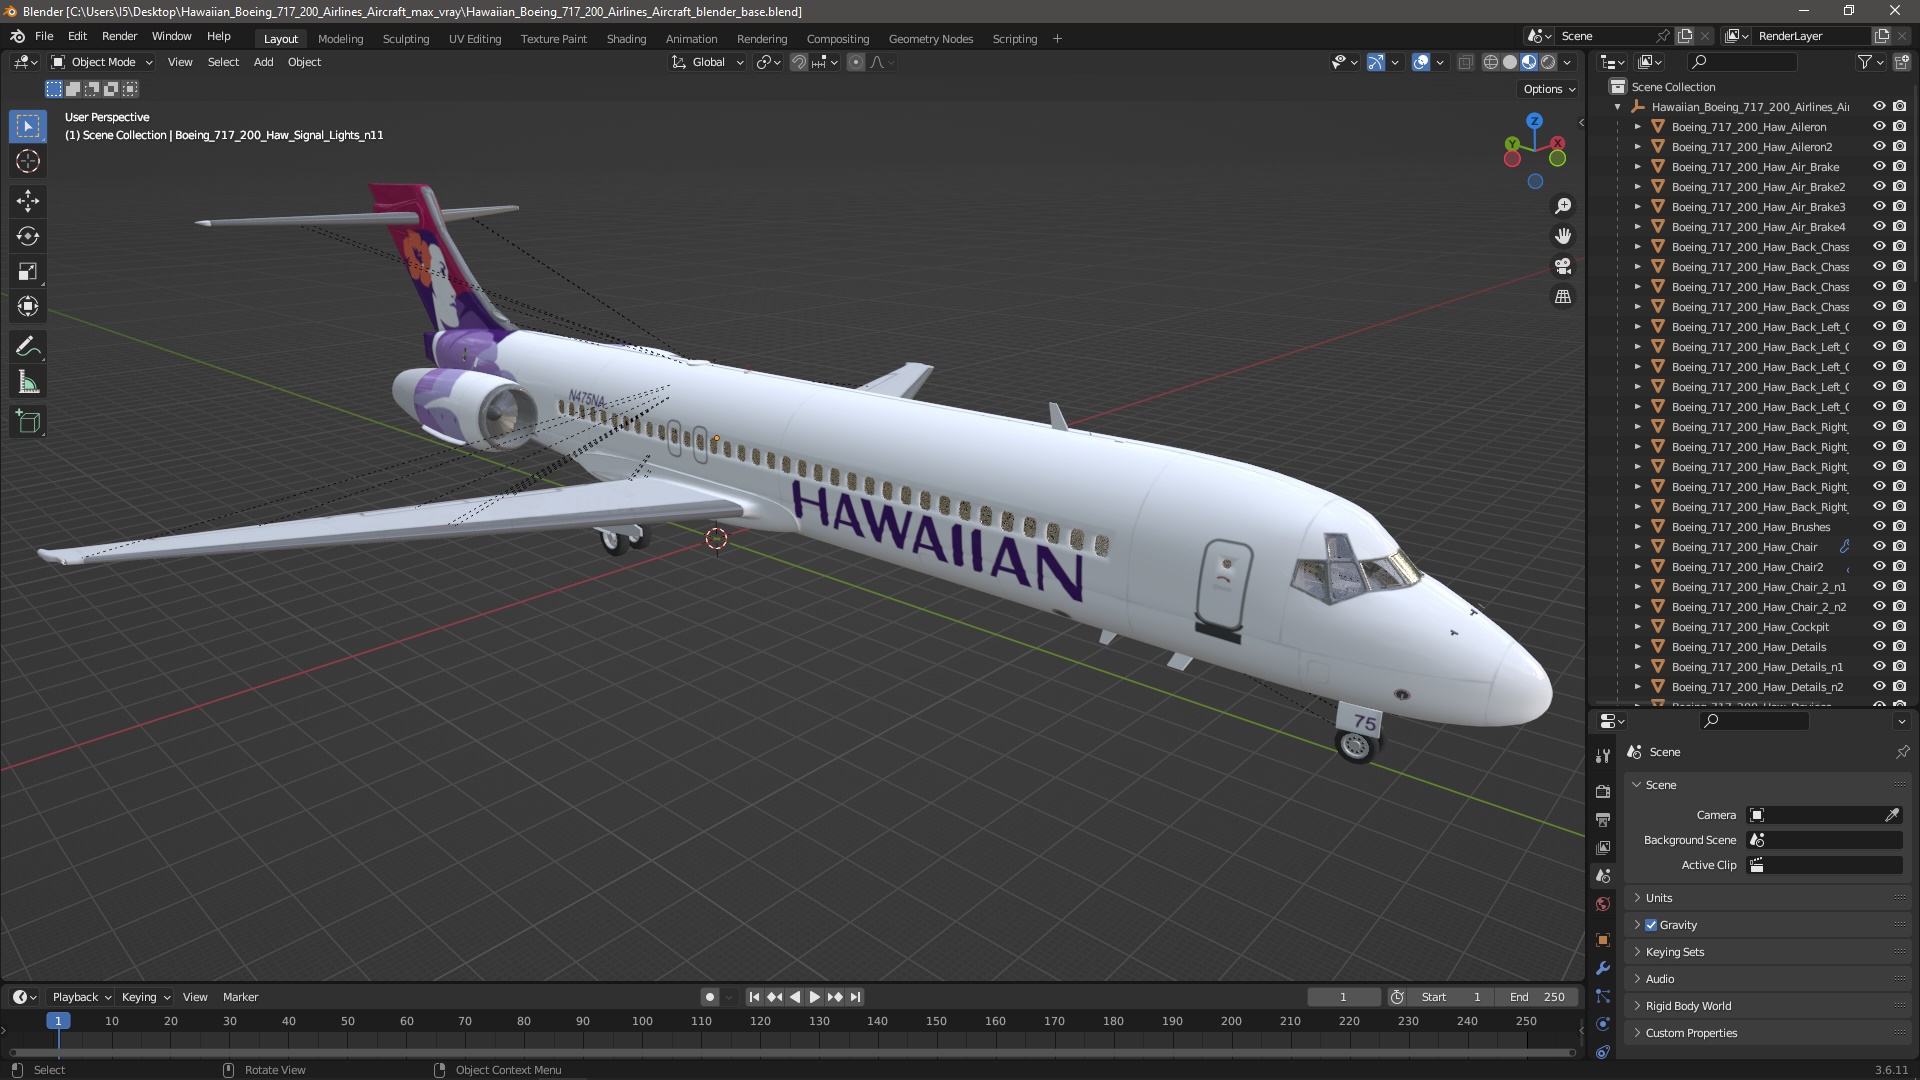Click the current frame number field
1920x1080 pixels.
pyautogui.click(x=1343, y=997)
